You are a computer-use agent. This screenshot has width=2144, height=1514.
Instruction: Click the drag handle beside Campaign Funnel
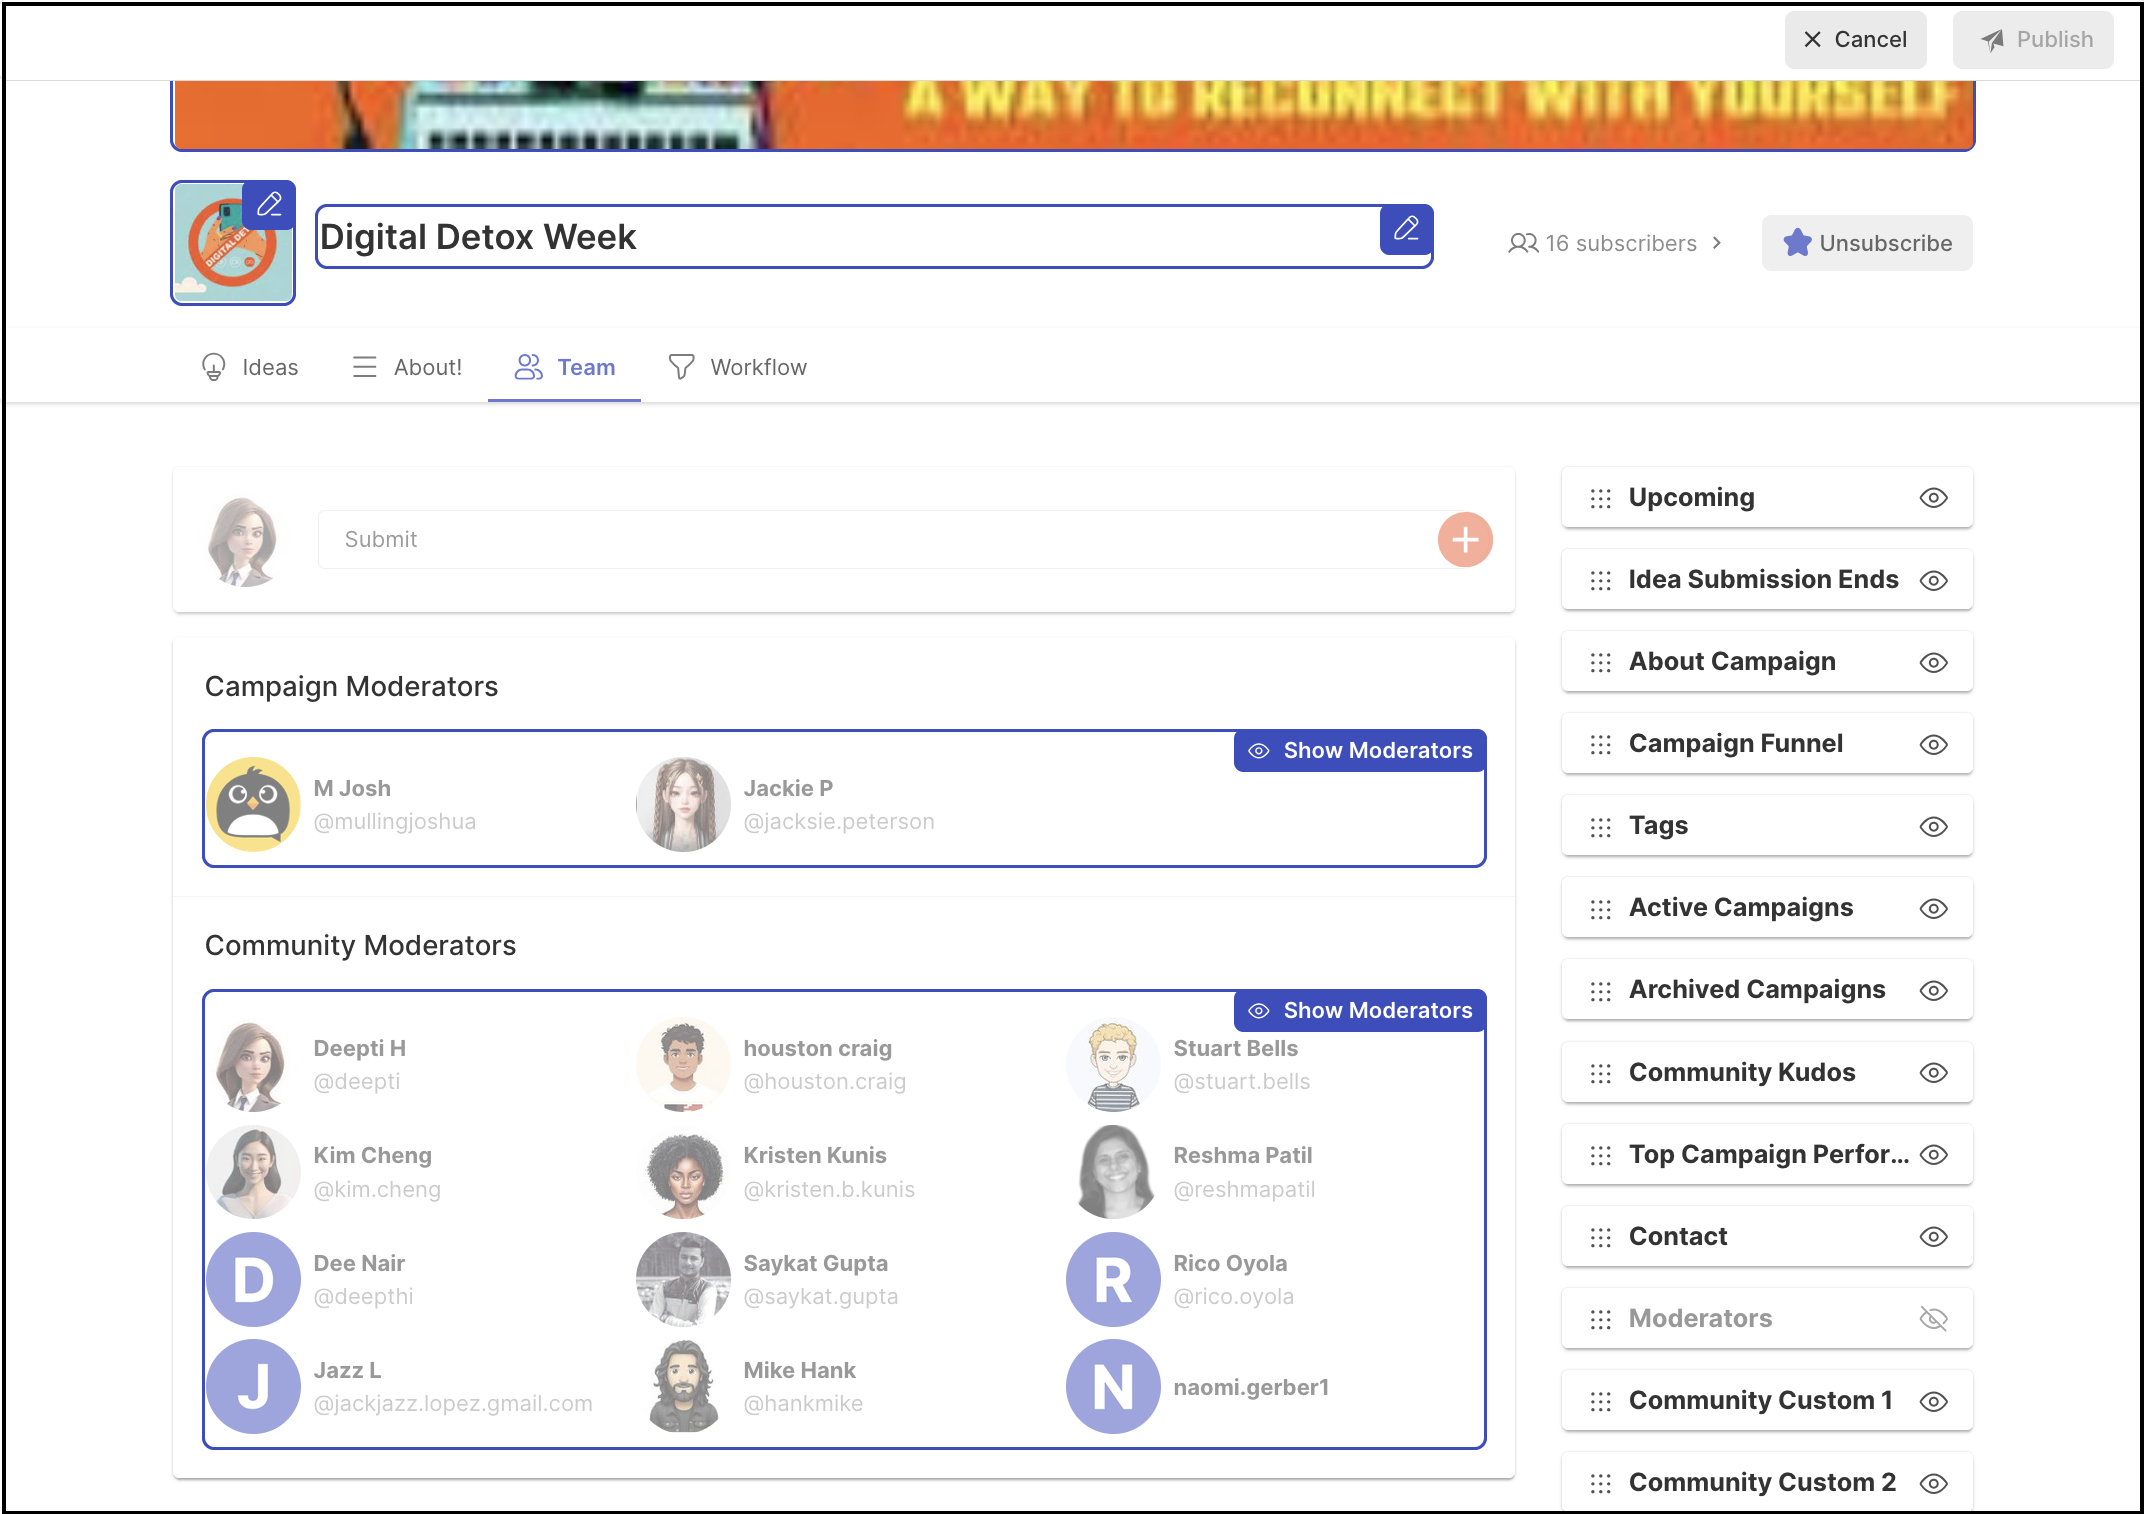tap(1601, 744)
